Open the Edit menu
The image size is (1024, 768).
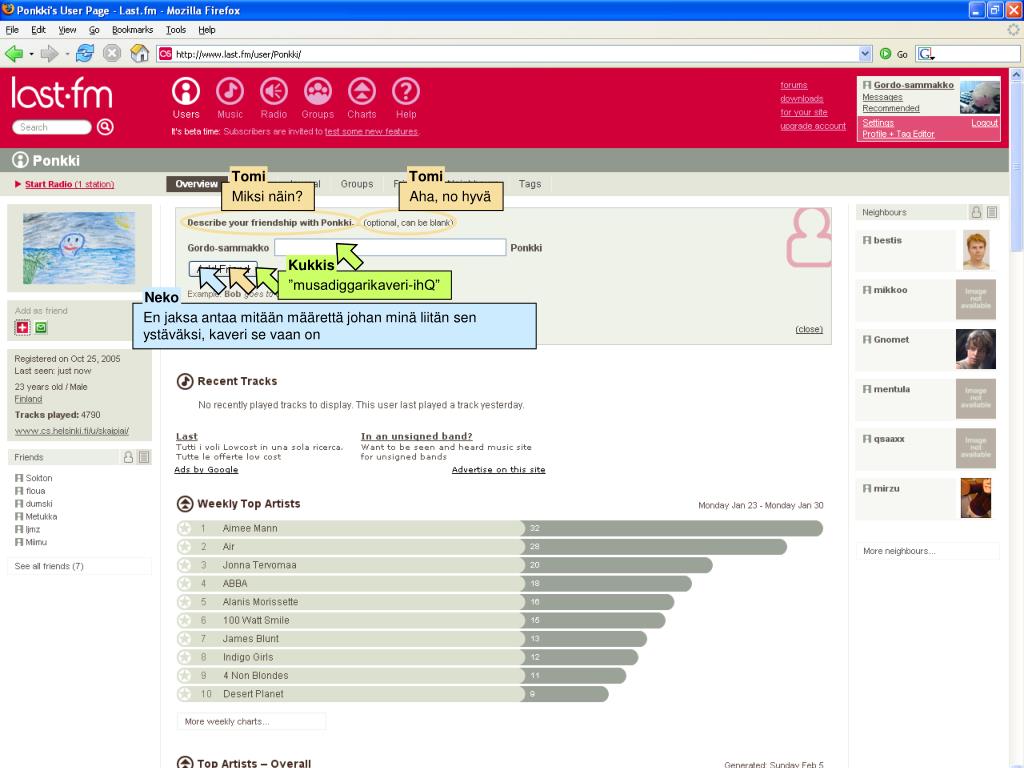pos(39,30)
